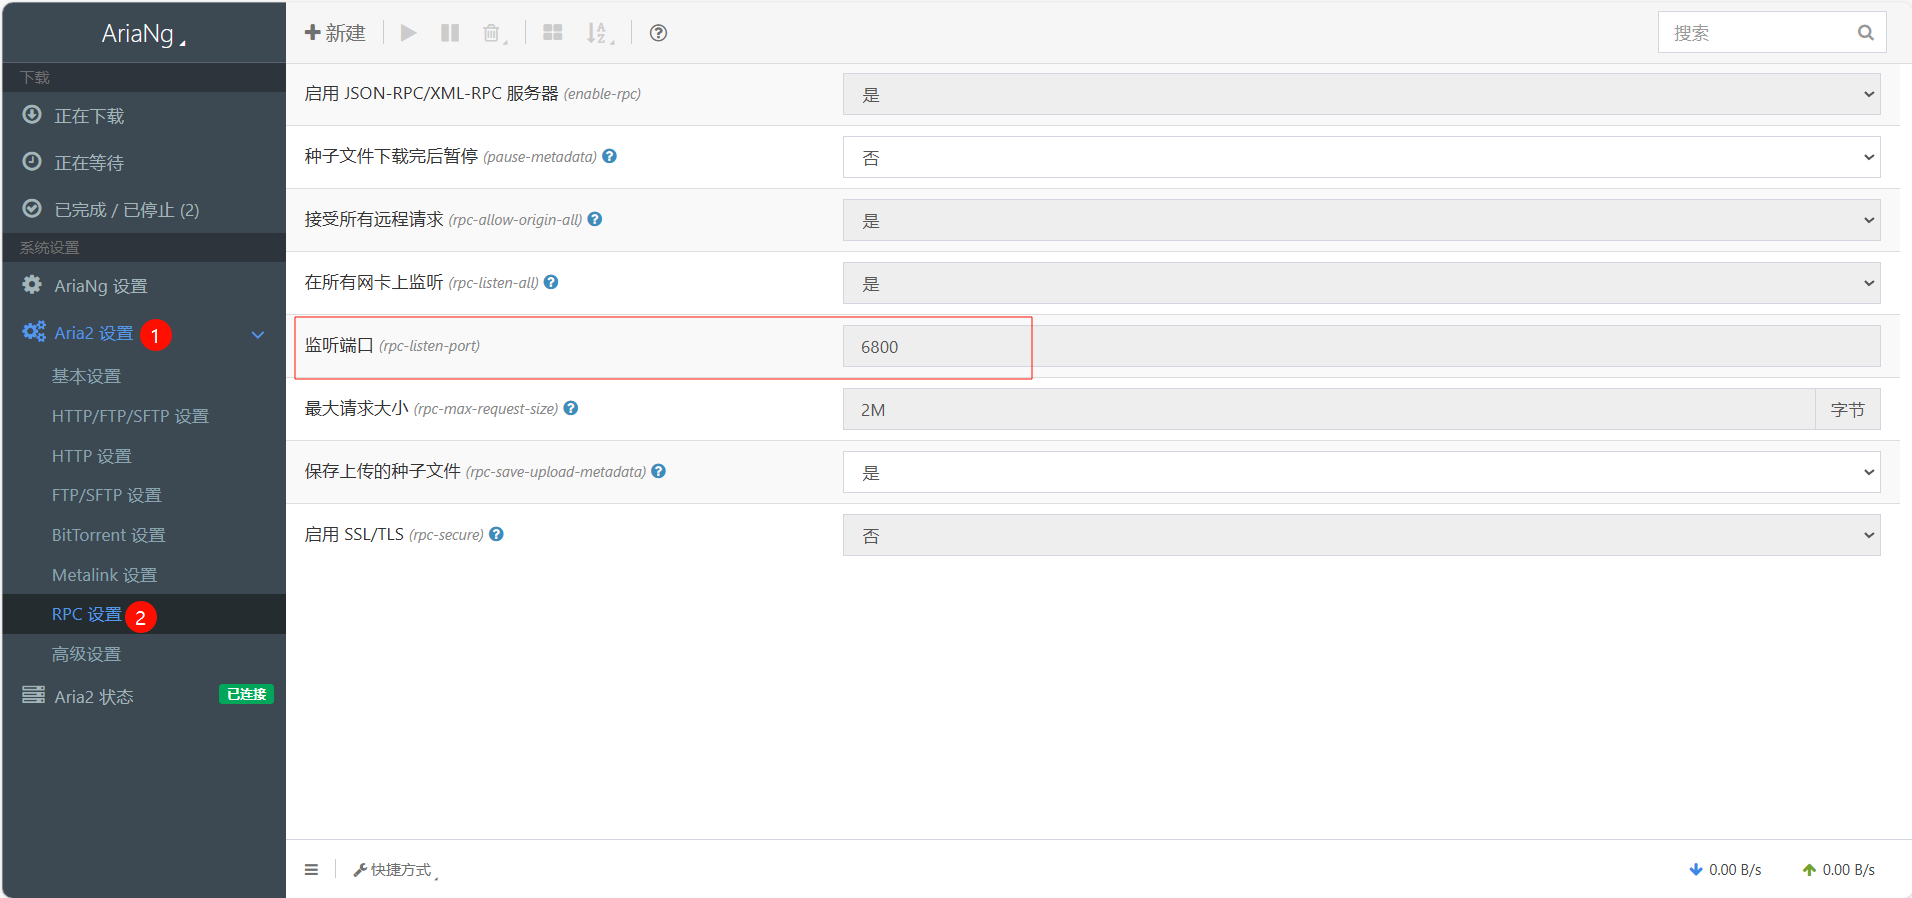Screen dimensions: 1912x898
Task: Click the help question mark toolbar icon
Action: [658, 33]
